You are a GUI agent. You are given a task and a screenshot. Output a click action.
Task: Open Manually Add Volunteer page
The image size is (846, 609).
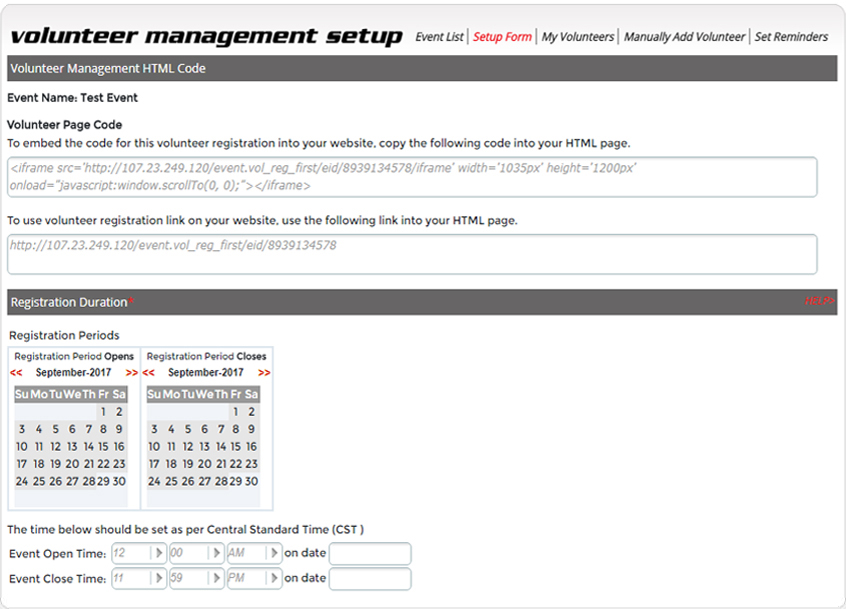pyautogui.click(x=684, y=37)
